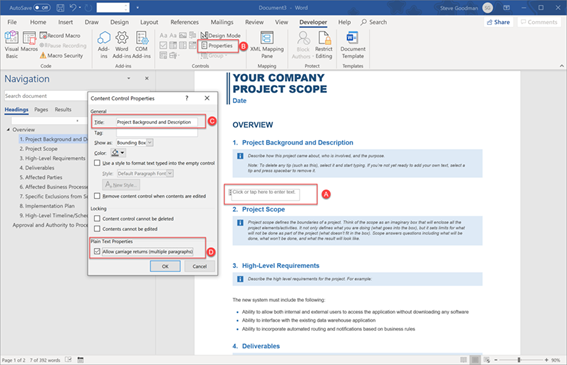Switch to Print Layout view in status bar
The width and height of the screenshot is (567, 365).
(x=476, y=360)
